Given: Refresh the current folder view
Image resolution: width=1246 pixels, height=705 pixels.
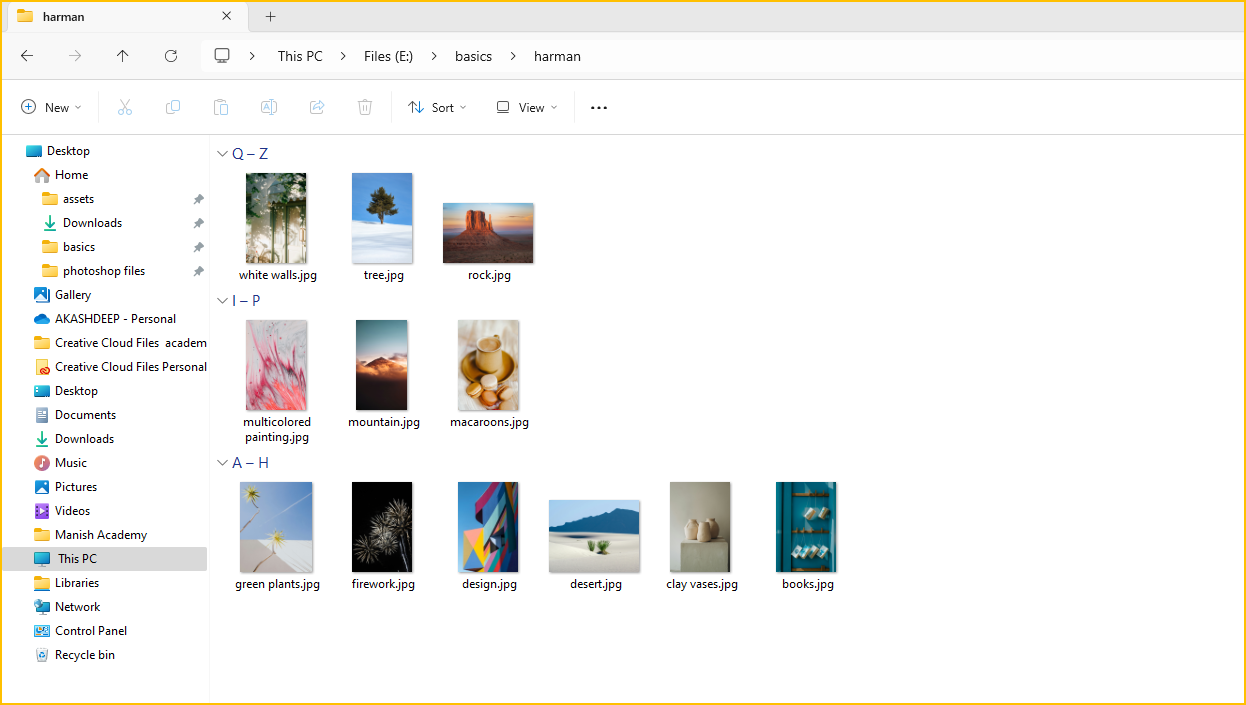Looking at the screenshot, I should pos(171,56).
